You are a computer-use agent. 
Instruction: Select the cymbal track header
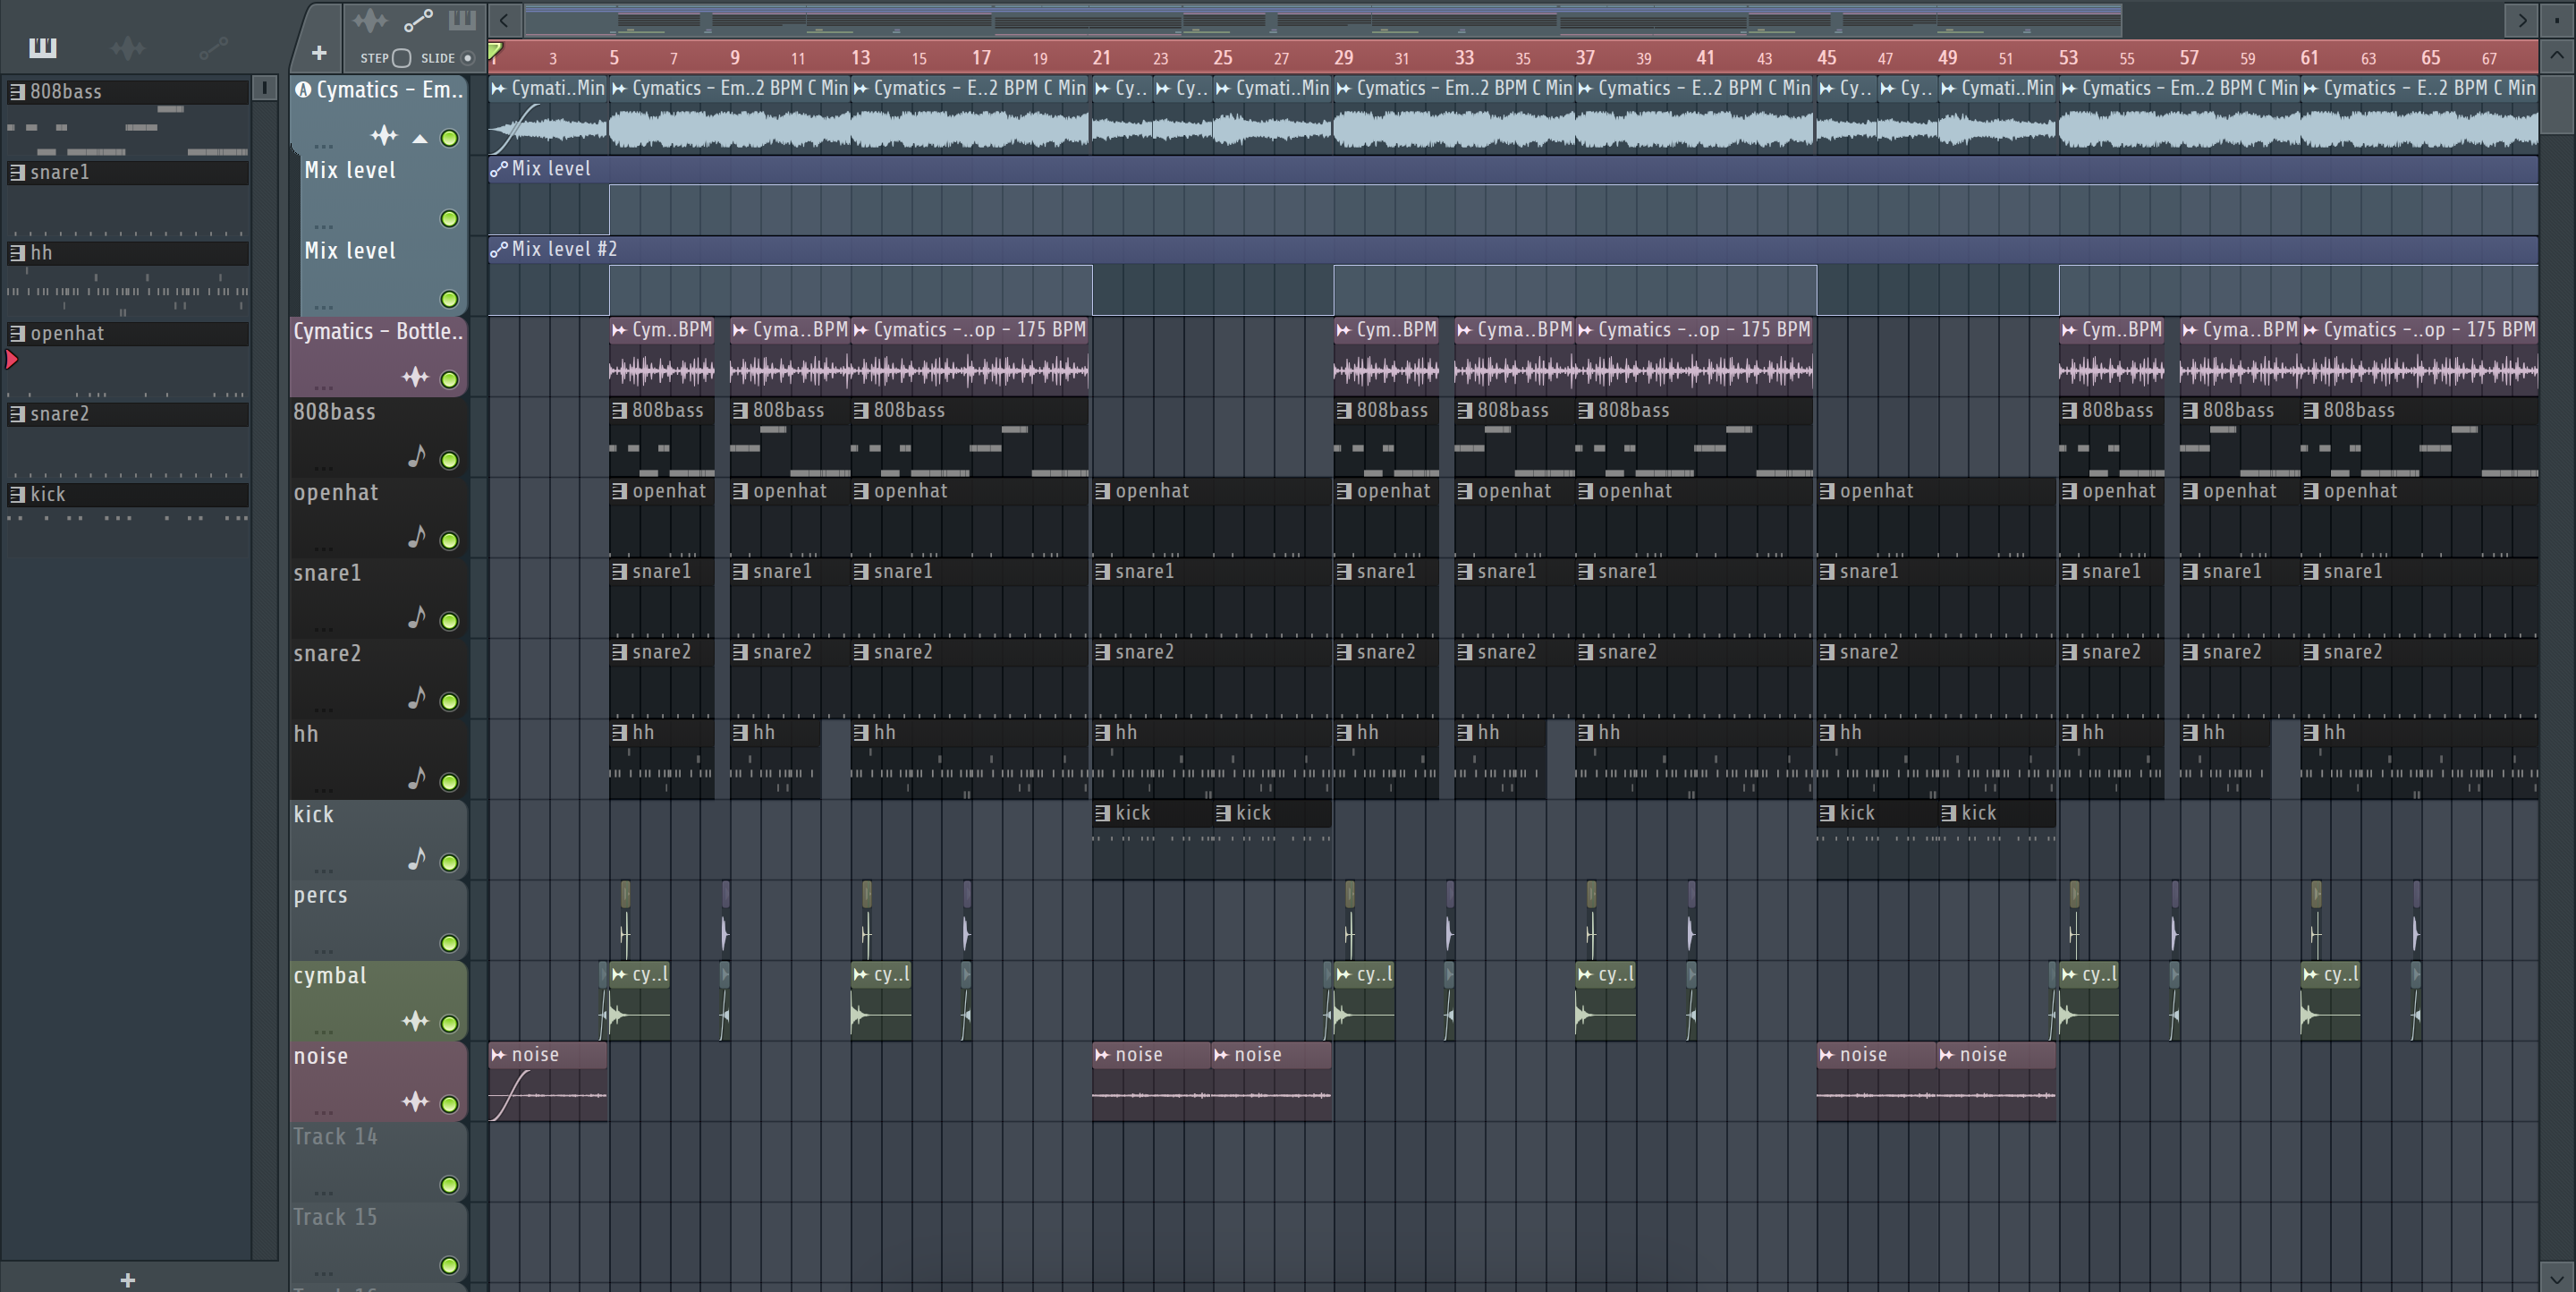[378, 1000]
